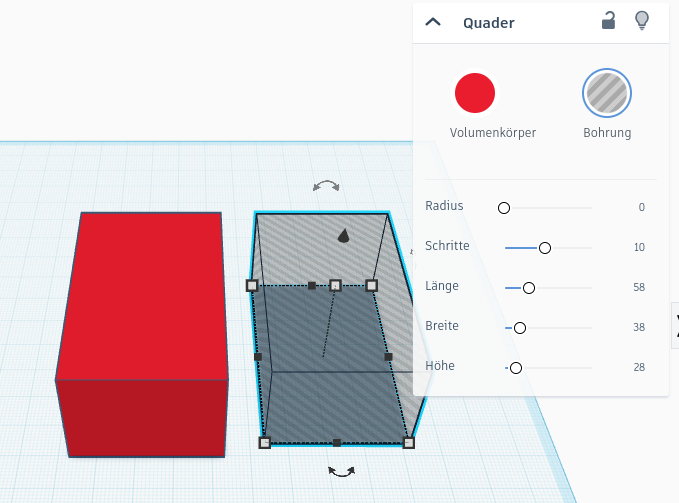This screenshot has height=503, width=679.
Task: Click the Schritte slider handle
Action: click(x=545, y=248)
